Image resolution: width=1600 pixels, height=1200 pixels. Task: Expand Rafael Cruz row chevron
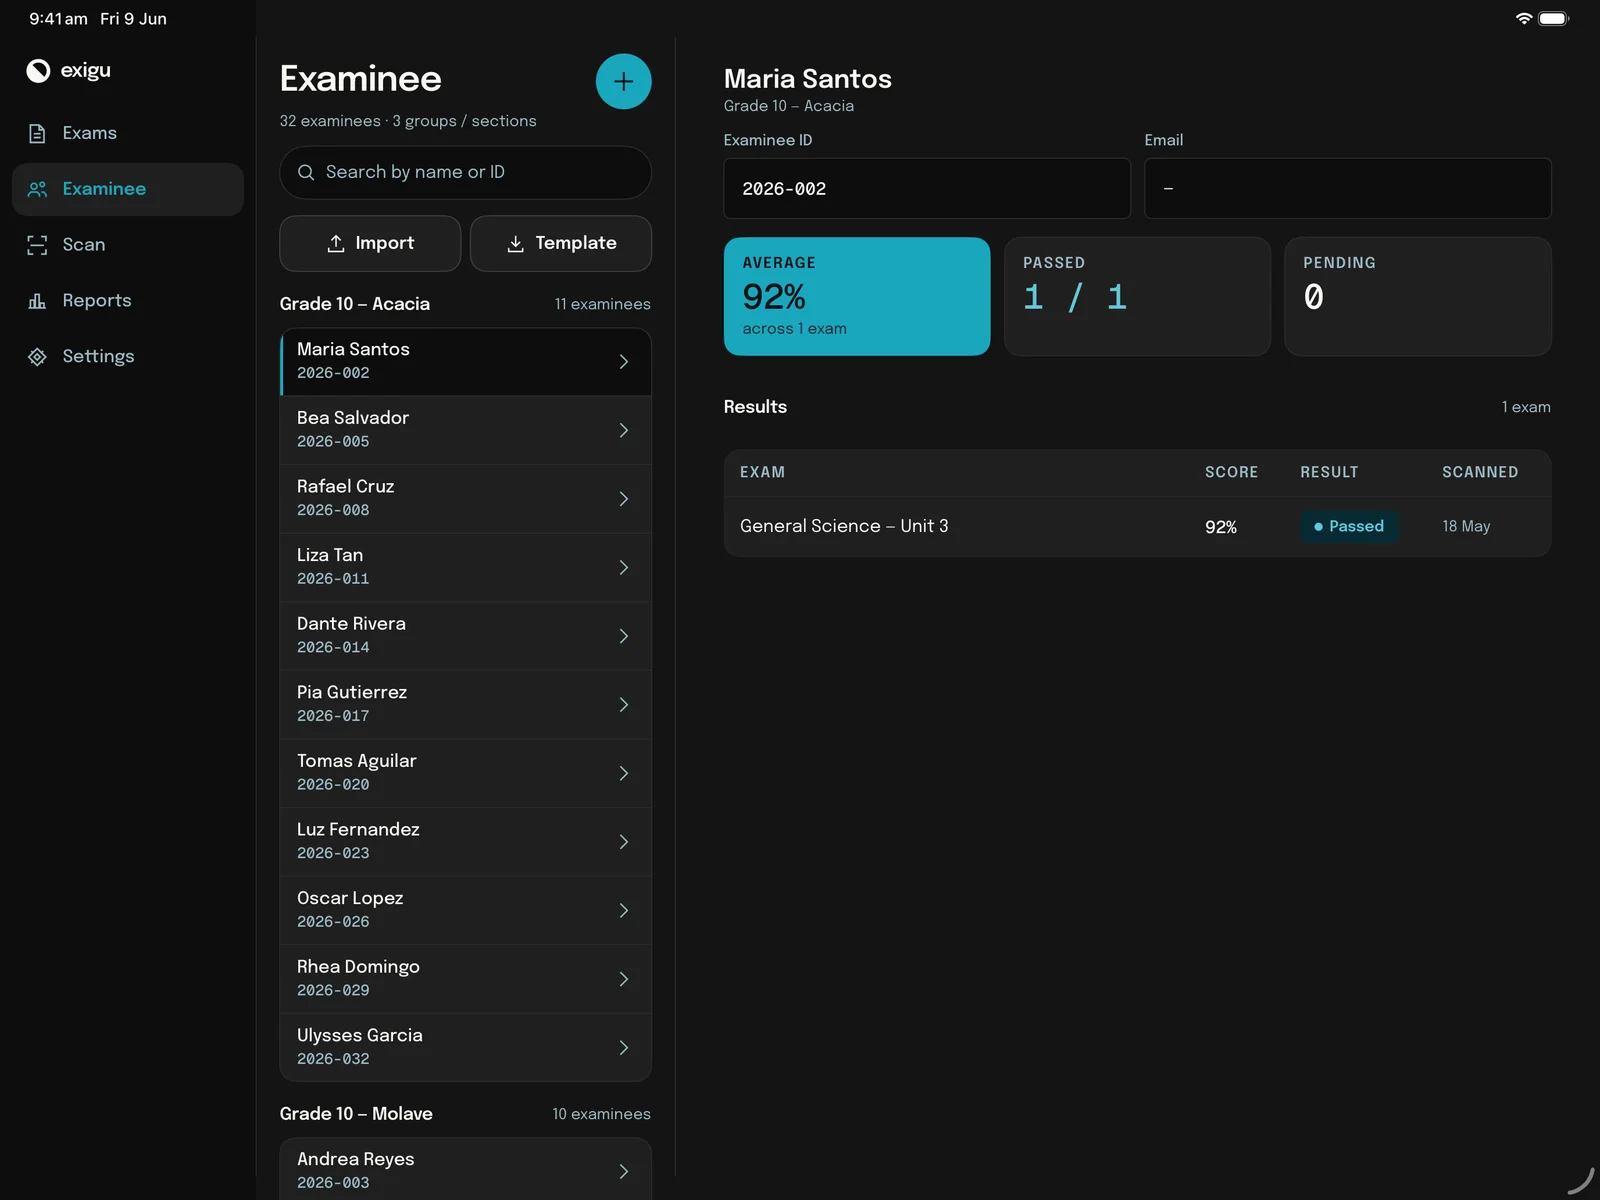point(623,498)
